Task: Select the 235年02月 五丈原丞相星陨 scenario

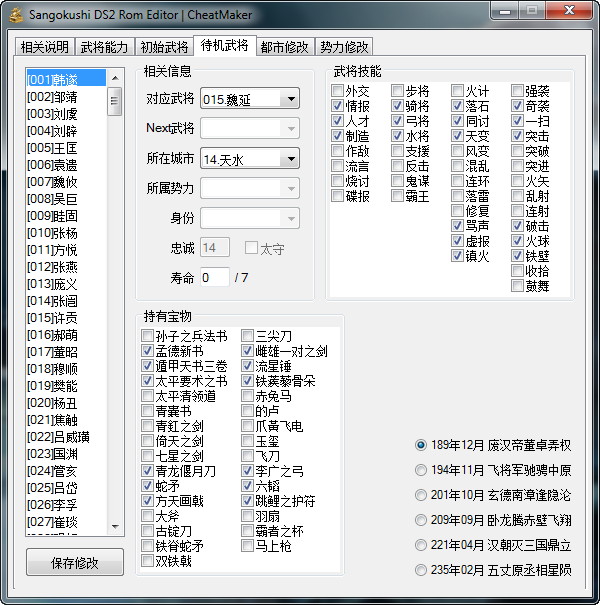Action: pyautogui.click(x=421, y=570)
